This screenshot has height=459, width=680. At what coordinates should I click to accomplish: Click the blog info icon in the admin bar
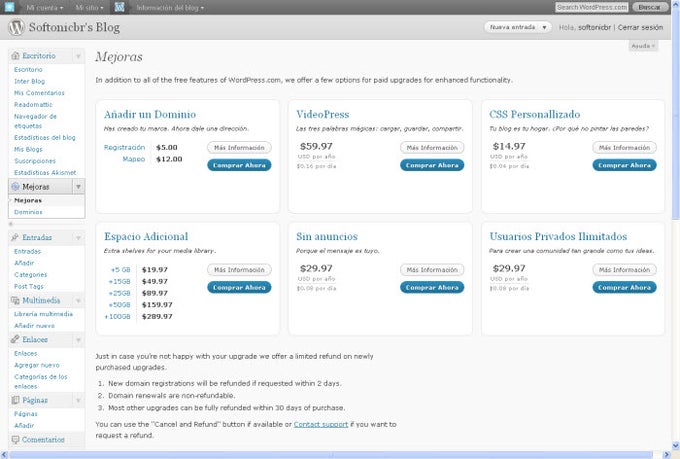pyautogui.click(x=120, y=7)
